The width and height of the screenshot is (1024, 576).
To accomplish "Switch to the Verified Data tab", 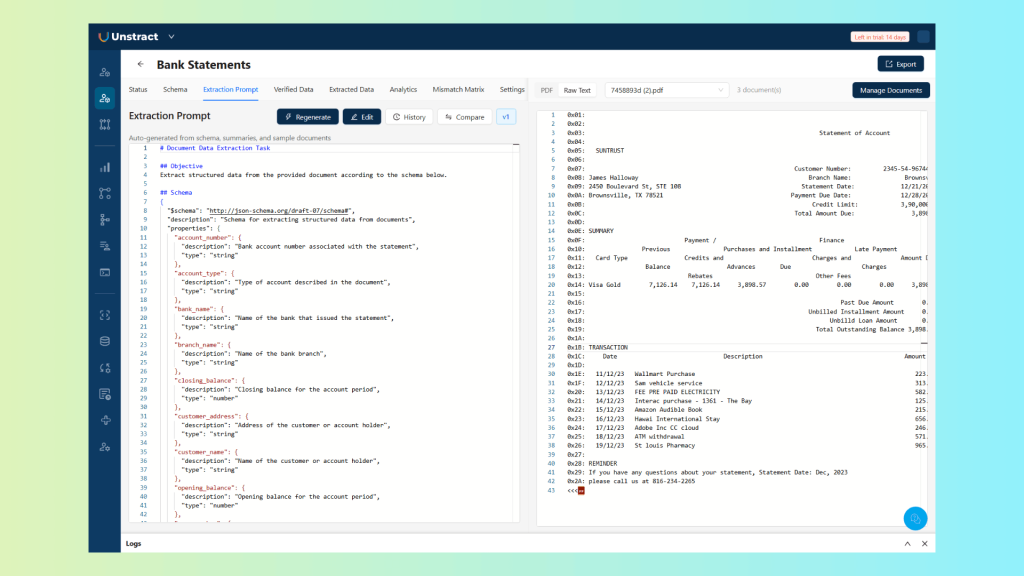I will click(293, 89).
